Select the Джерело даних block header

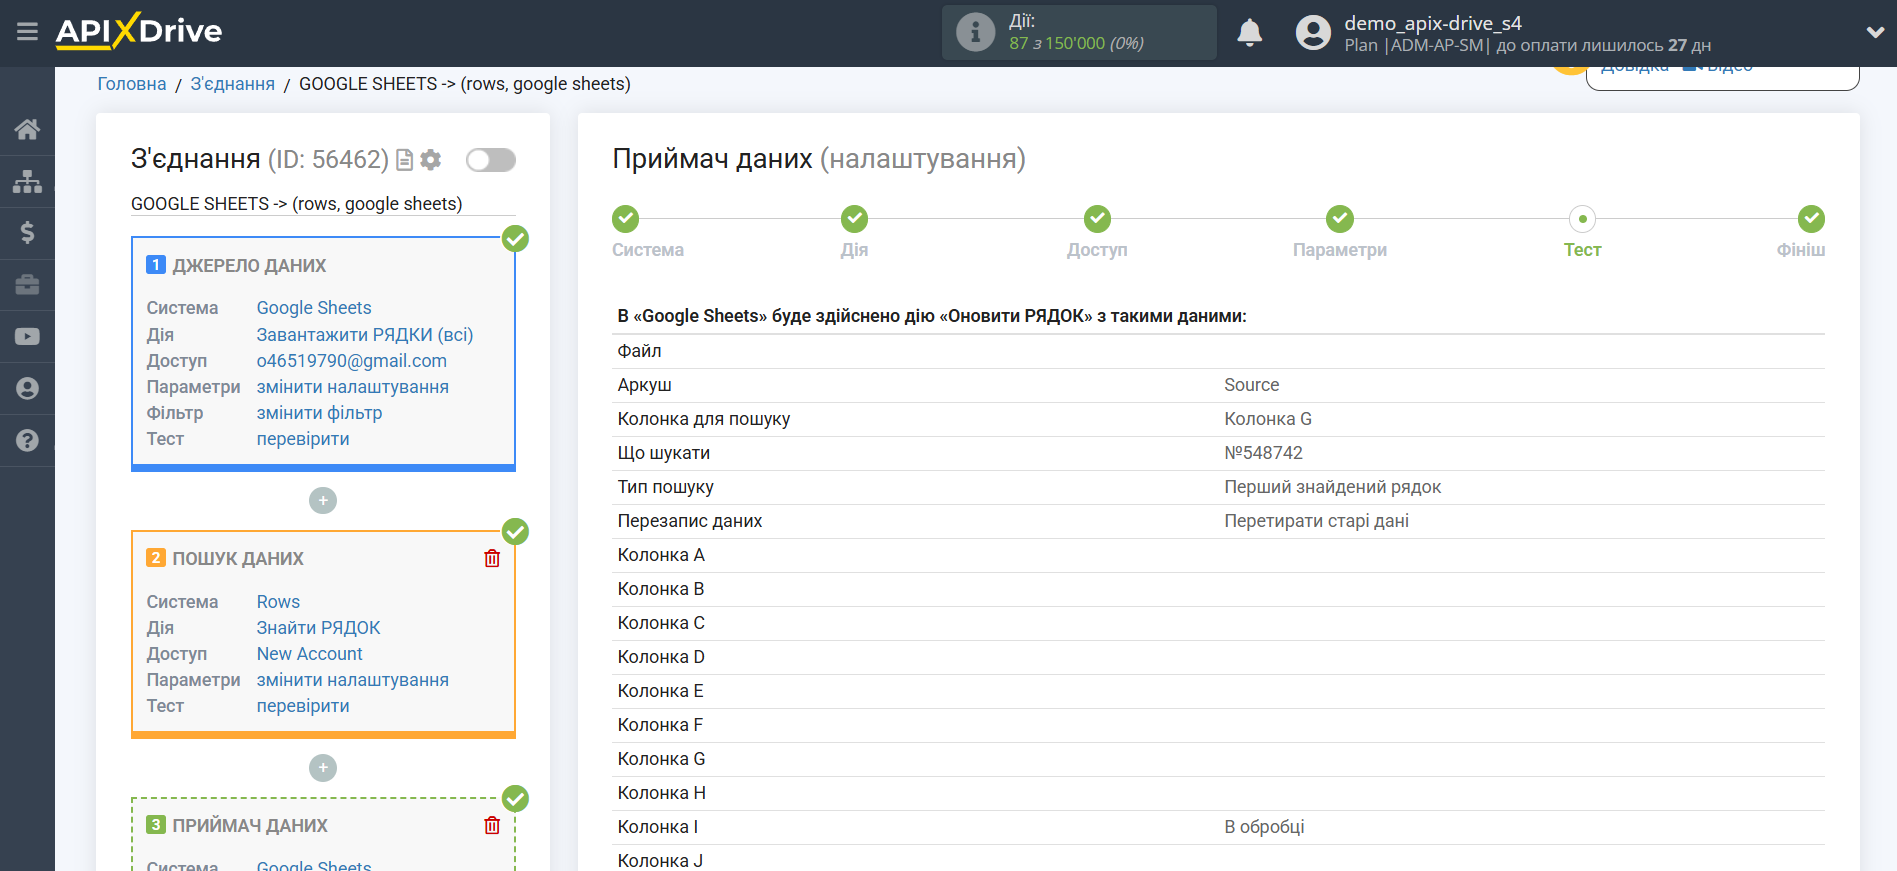[x=249, y=266]
